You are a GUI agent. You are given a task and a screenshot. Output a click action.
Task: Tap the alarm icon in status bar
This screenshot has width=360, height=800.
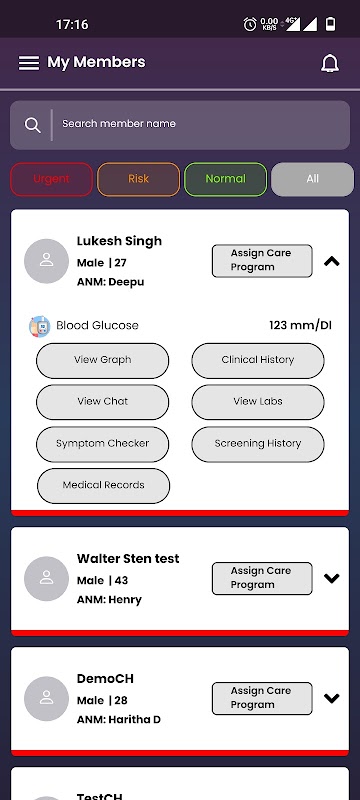point(250,24)
